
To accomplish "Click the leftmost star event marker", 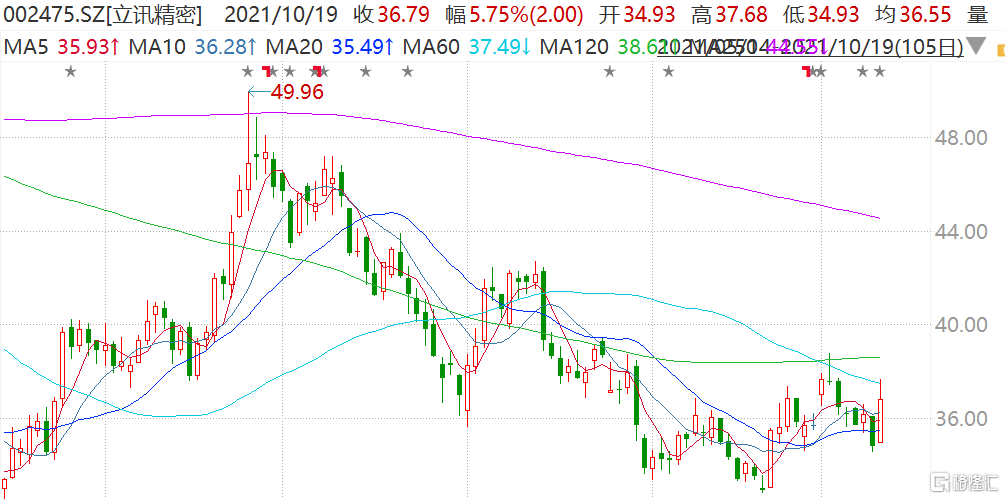I will (x=71, y=71).
